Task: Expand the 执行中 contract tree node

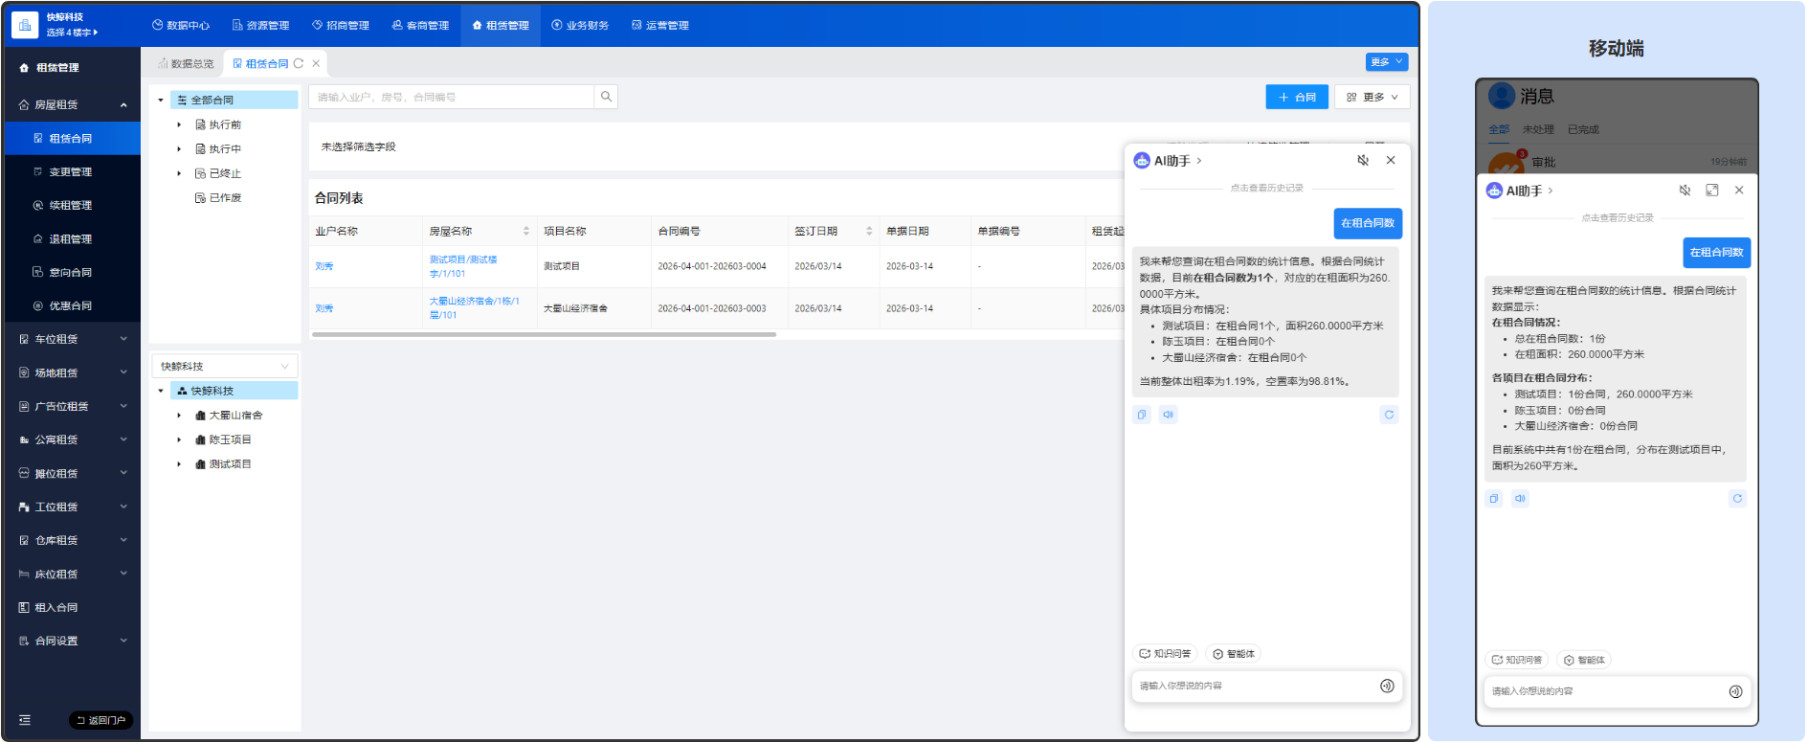Action: click(x=179, y=149)
